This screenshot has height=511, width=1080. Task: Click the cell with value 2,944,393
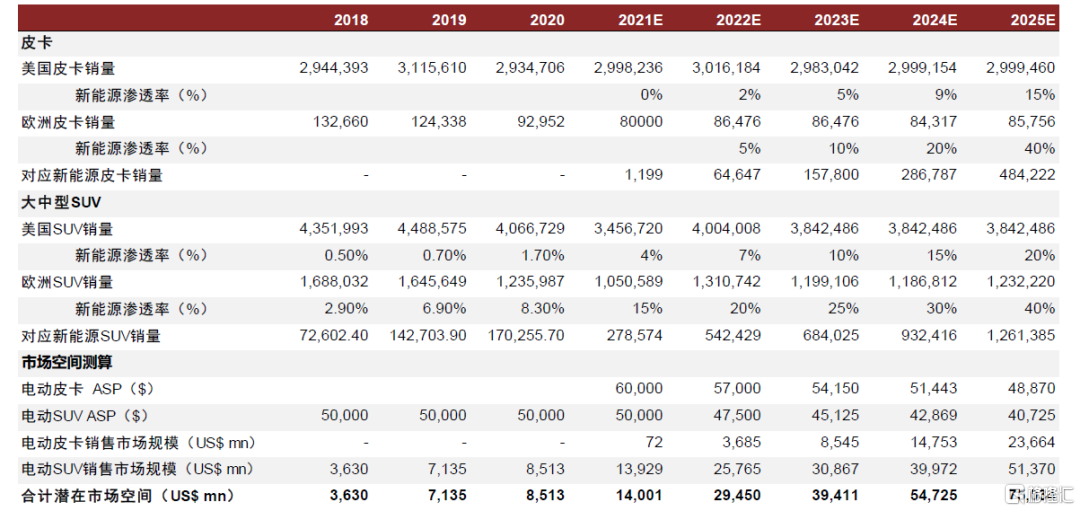(333, 69)
